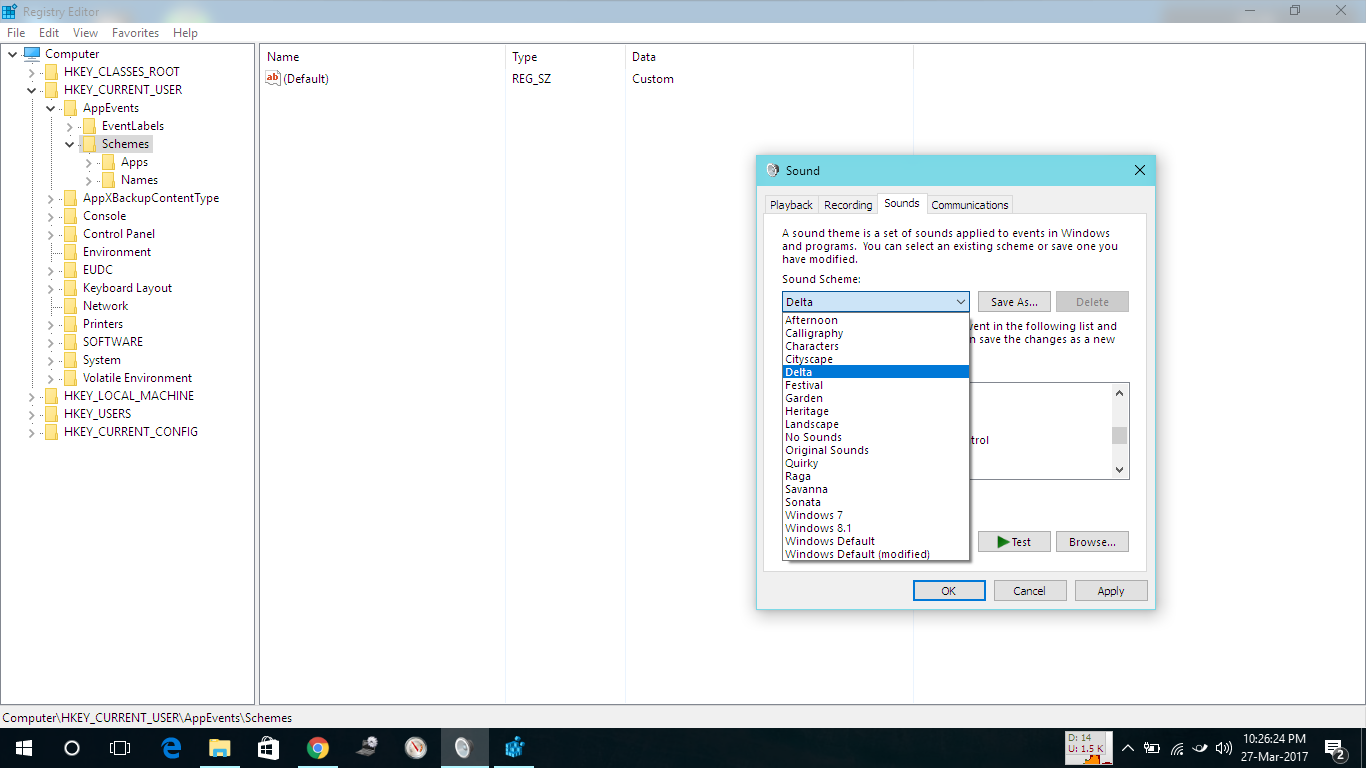Open Microsoft Edge from taskbar
The height and width of the screenshot is (768, 1366).
pos(171,747)
